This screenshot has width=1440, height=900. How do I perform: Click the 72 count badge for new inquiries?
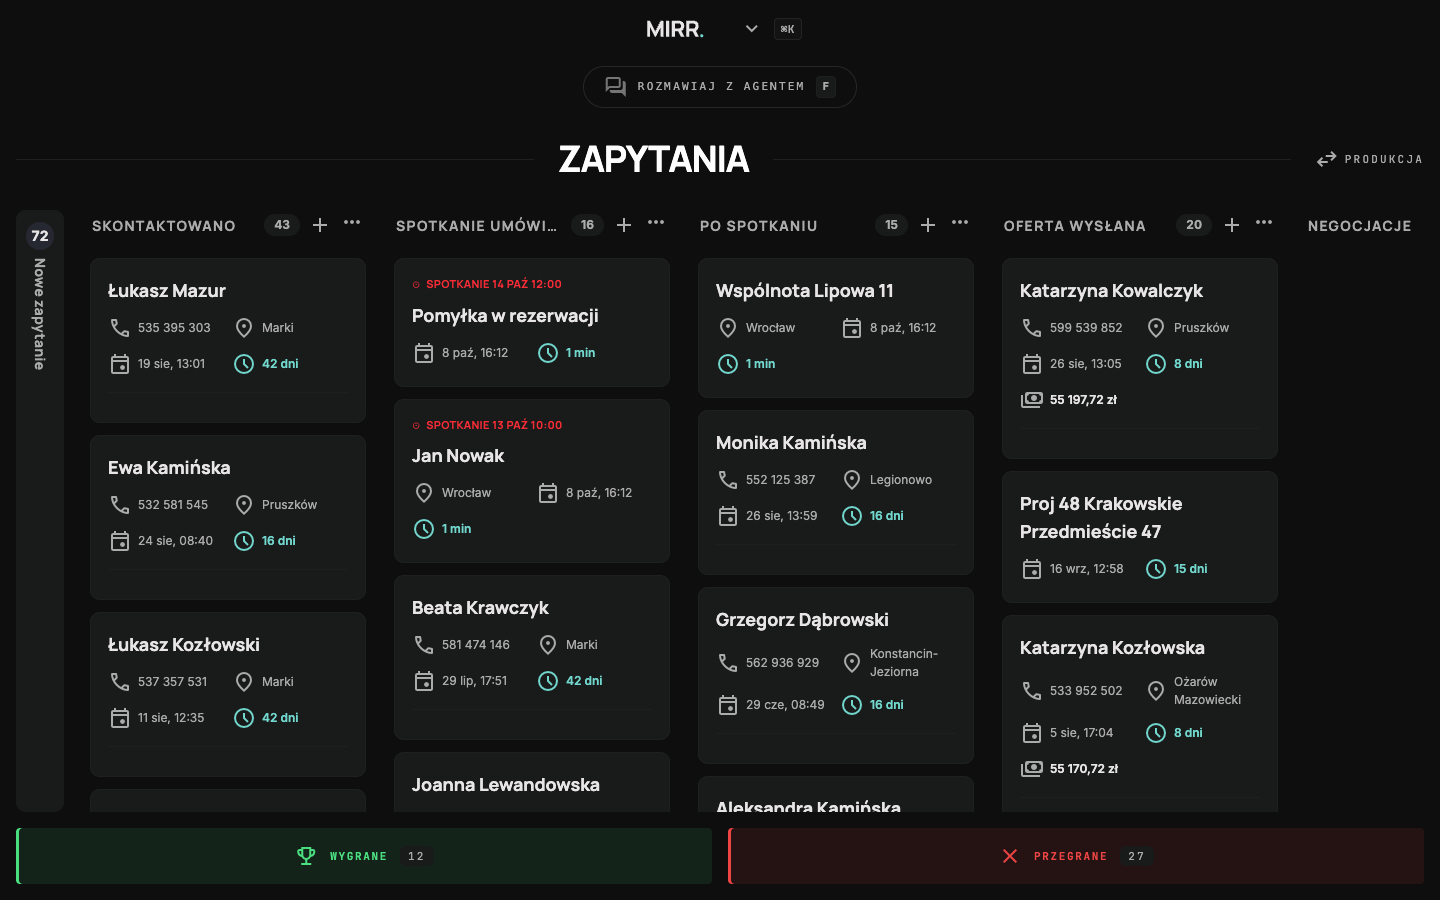click(x=40, y=236)
